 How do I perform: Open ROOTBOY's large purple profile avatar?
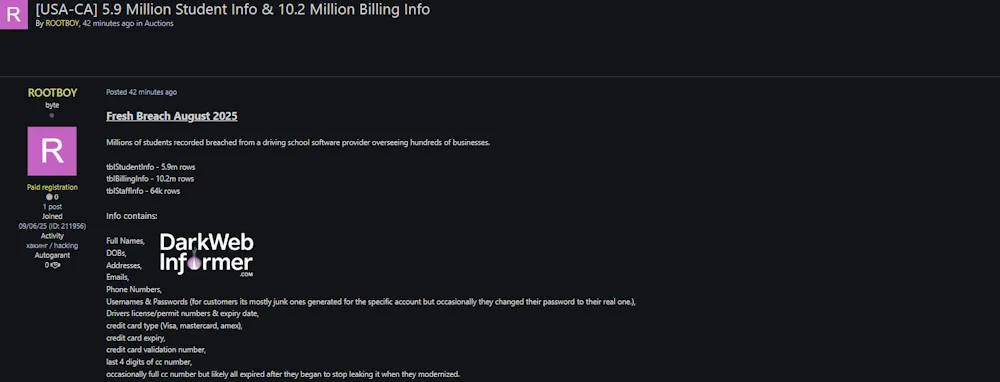[52, 151]
